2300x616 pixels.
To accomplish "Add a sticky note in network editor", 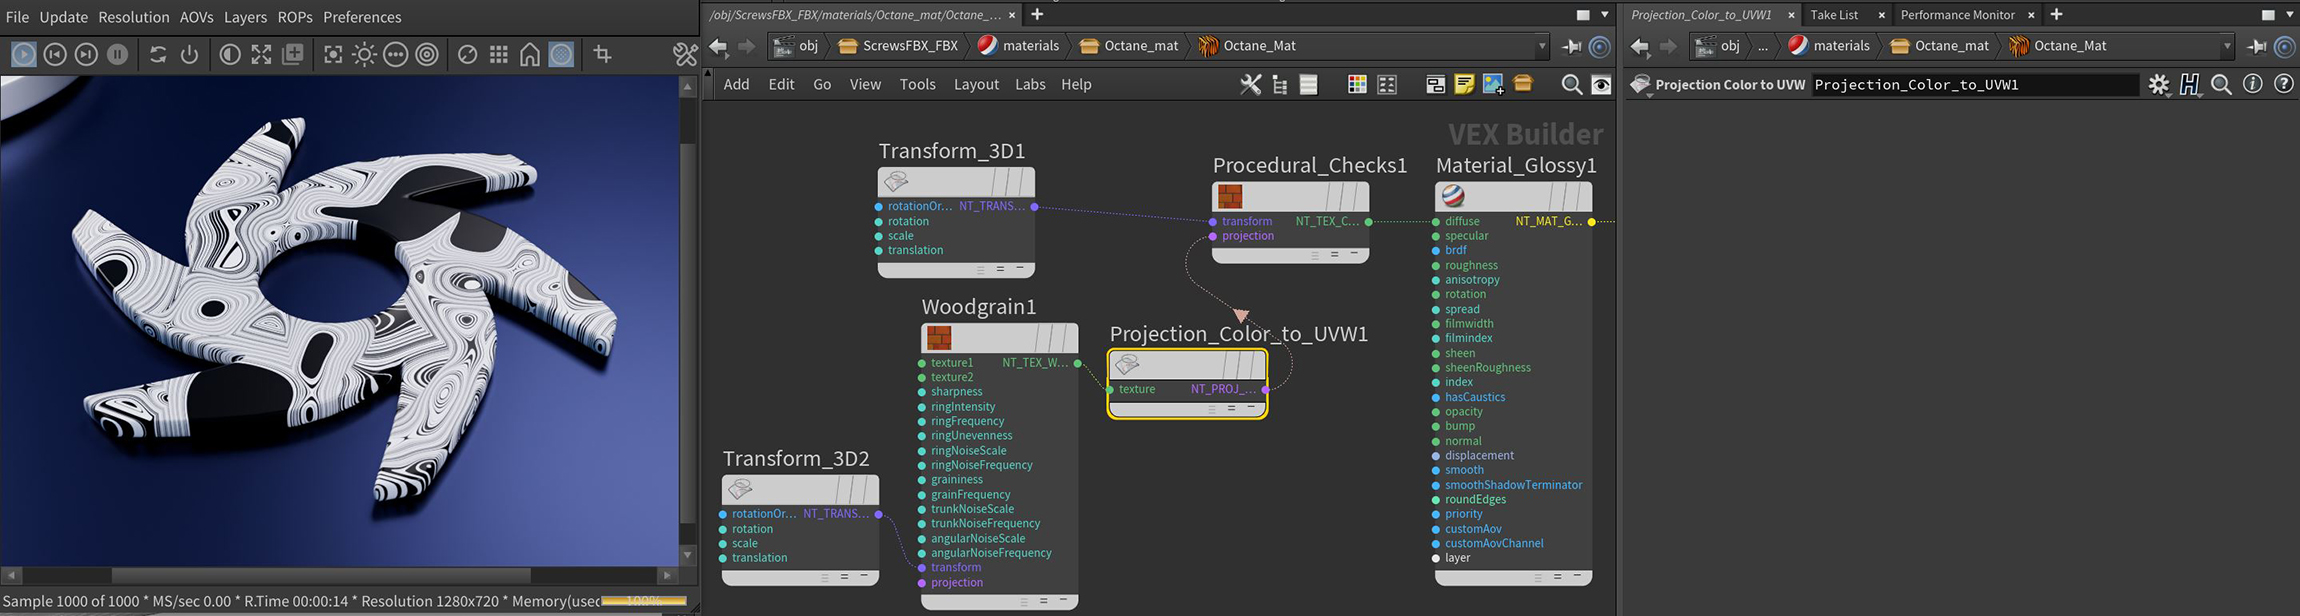I will coord(1464,85).
